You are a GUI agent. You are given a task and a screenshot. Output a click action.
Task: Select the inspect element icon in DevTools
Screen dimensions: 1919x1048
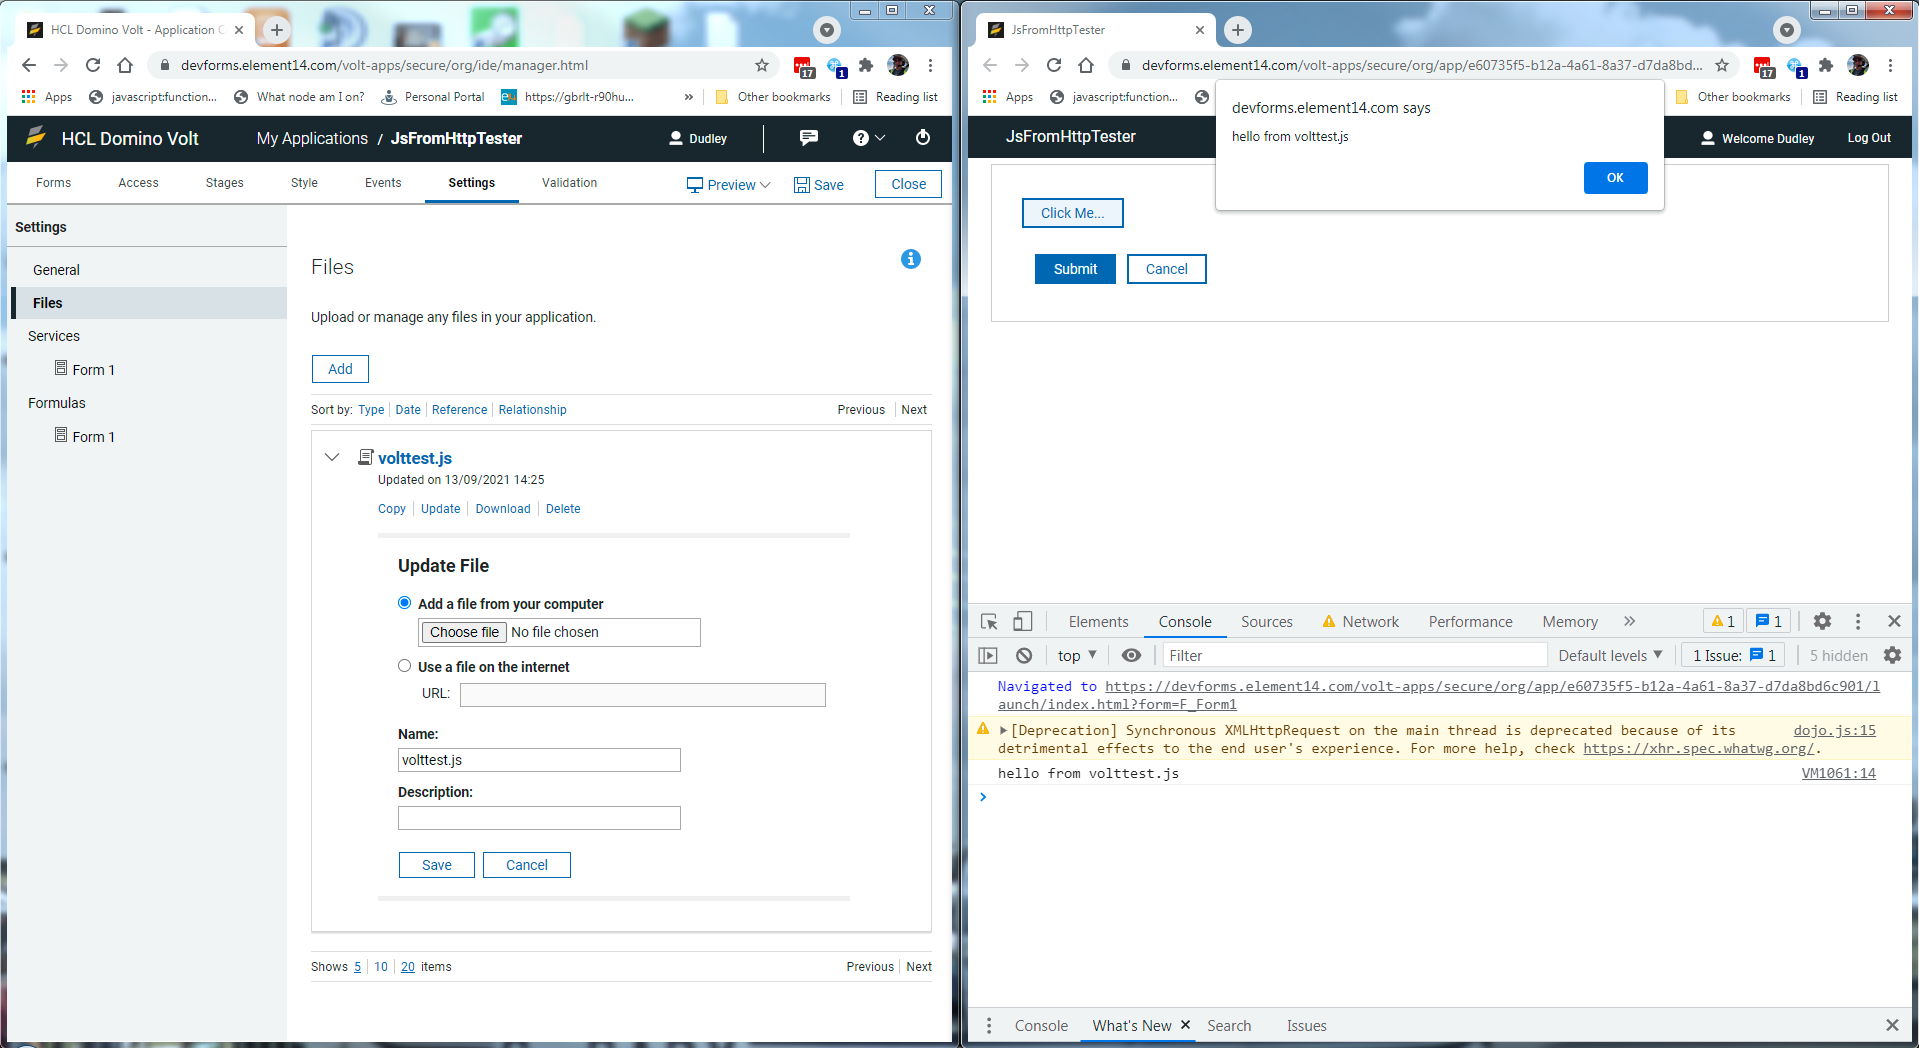click(x=988, y=621)
